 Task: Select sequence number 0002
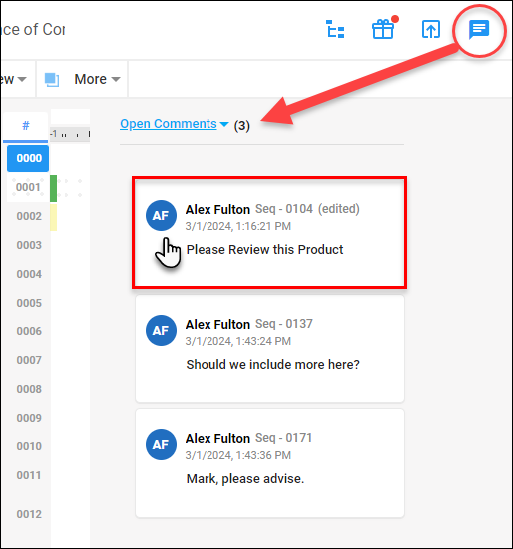(29, 216)
